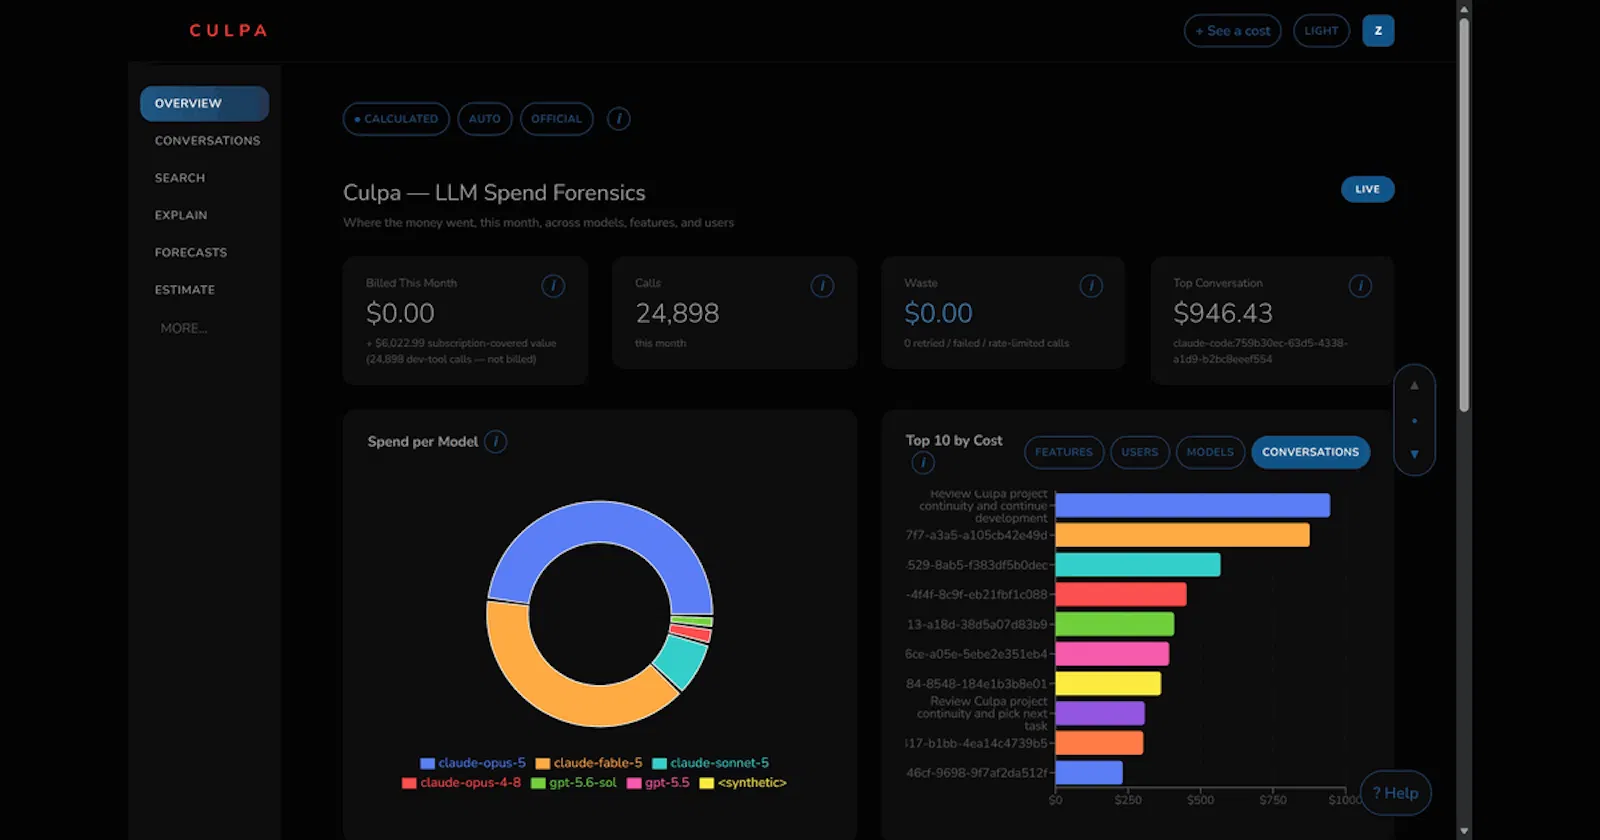Click the info icon under Top 10 by Cost
The image size is (1600, 840).
pos(923,463)
